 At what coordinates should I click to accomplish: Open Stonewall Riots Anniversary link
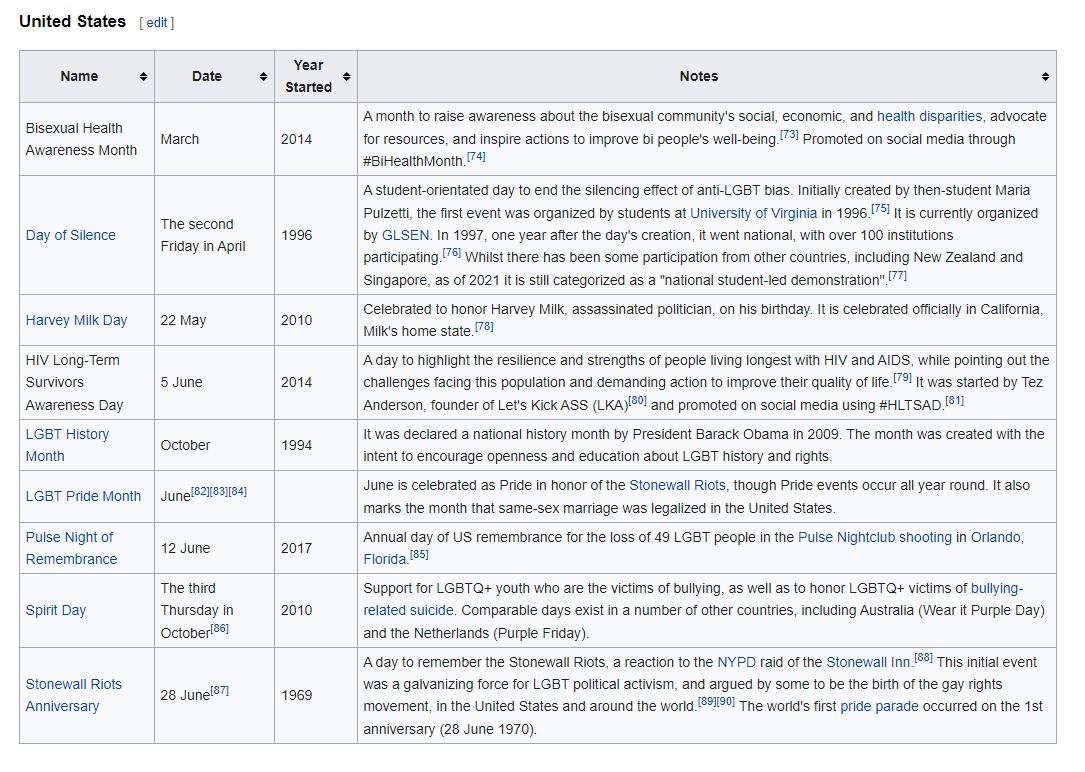click(73, 695)
